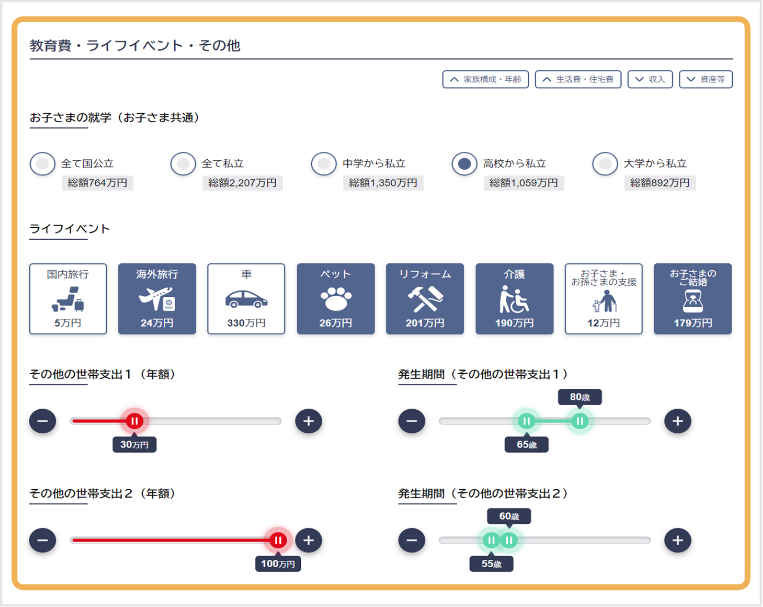Screen dimensions: 763x607
Task: Click the 総額892万円 amount label
Action: [660, 183]
